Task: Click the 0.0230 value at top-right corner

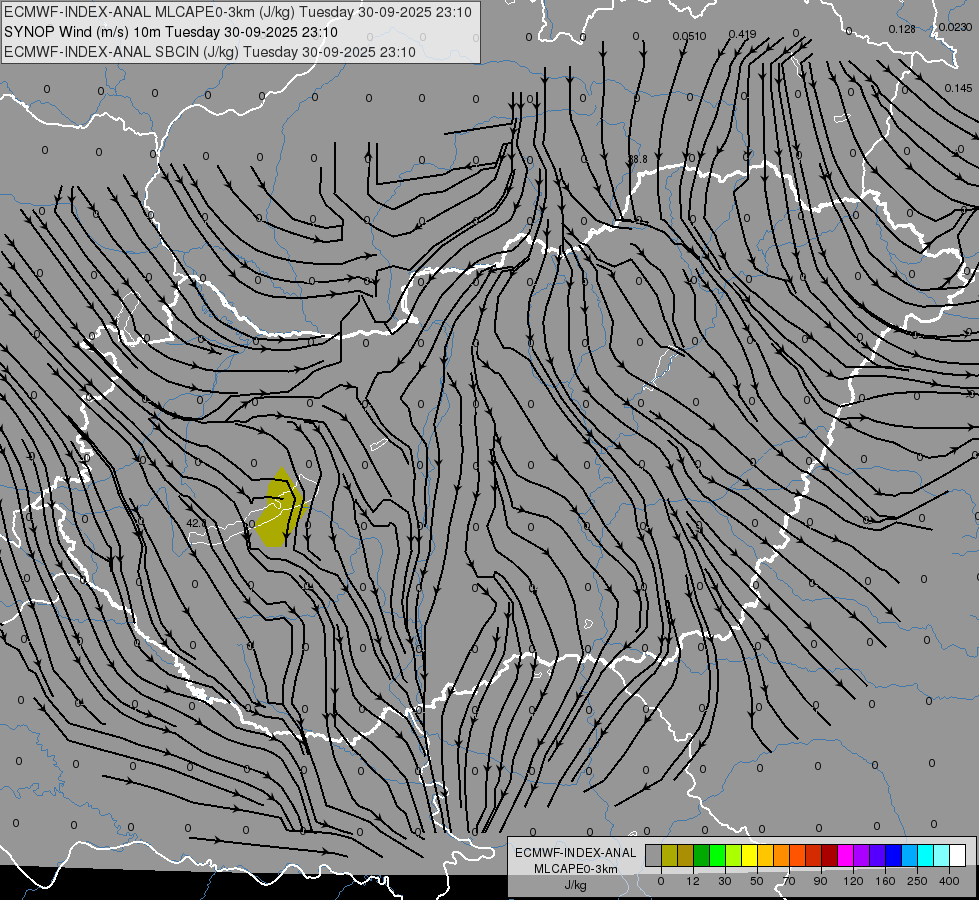Action: click(955, 27)
